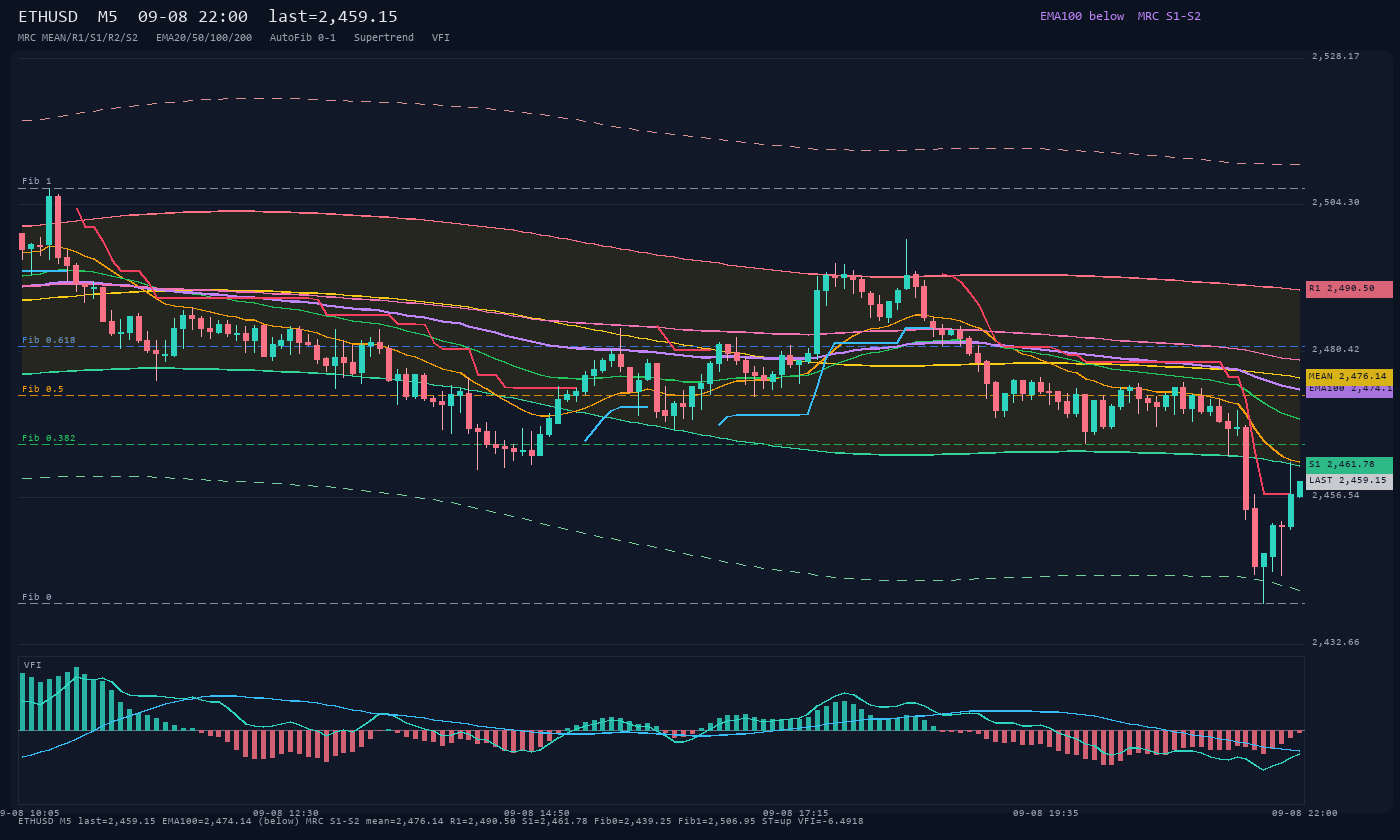1400x840 pixels.
Task: Click the header last=2,459.15 readout
Action: 333,17
